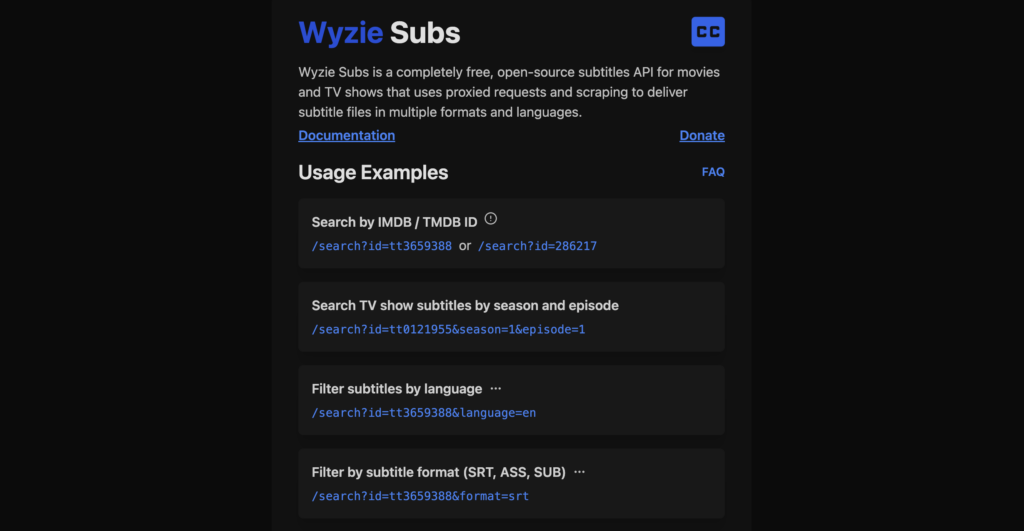Open the Donate link

702,135
